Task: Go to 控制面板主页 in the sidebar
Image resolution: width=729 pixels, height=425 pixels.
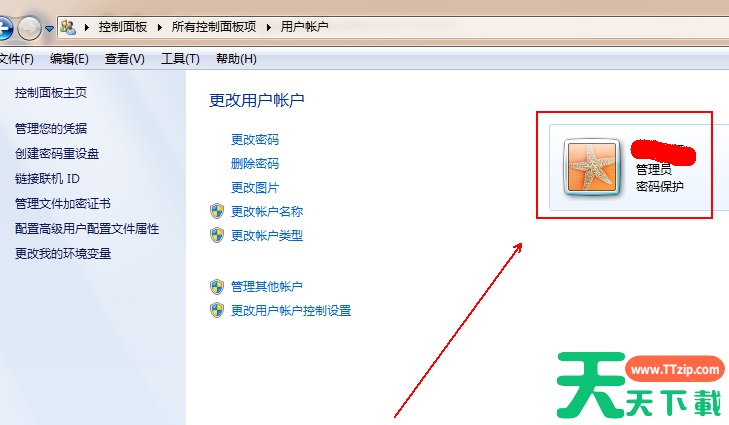Action: (x=51, y=93)
